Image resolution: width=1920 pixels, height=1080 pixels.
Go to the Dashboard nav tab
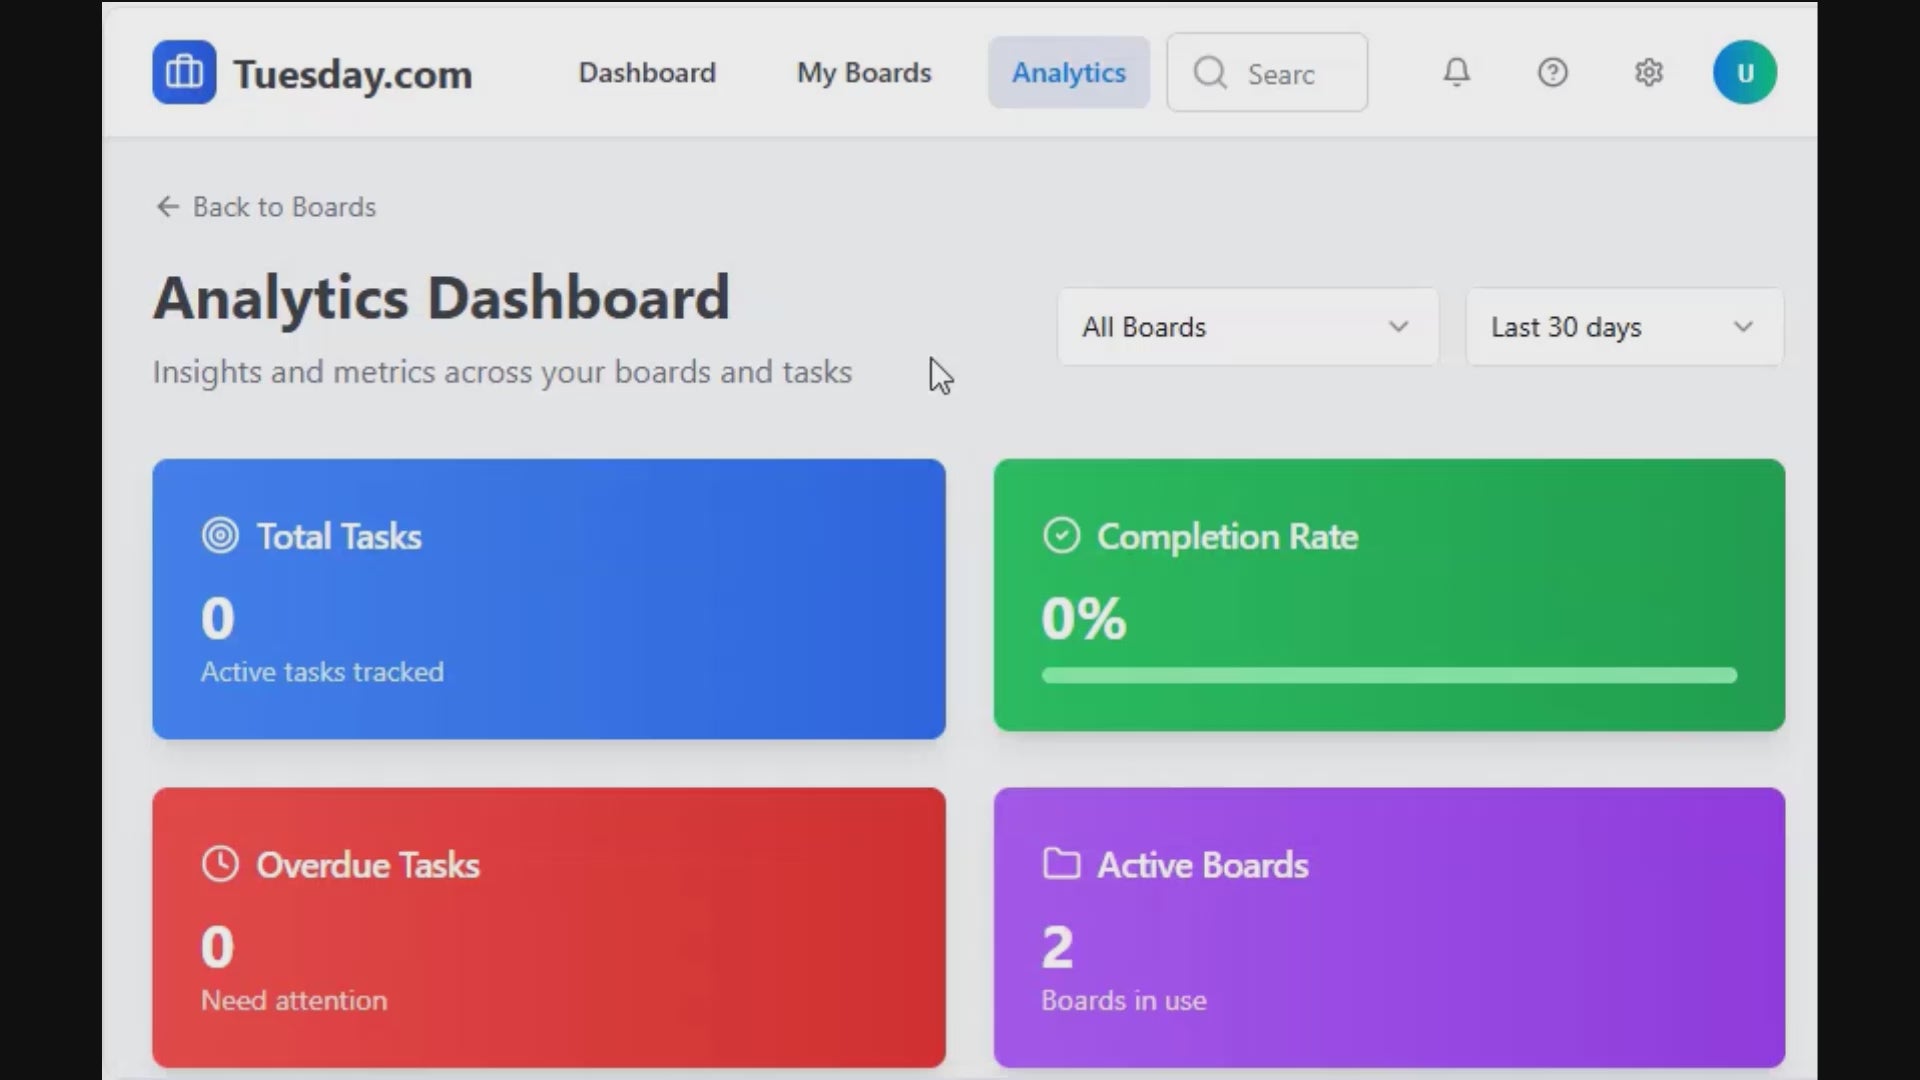647,73
